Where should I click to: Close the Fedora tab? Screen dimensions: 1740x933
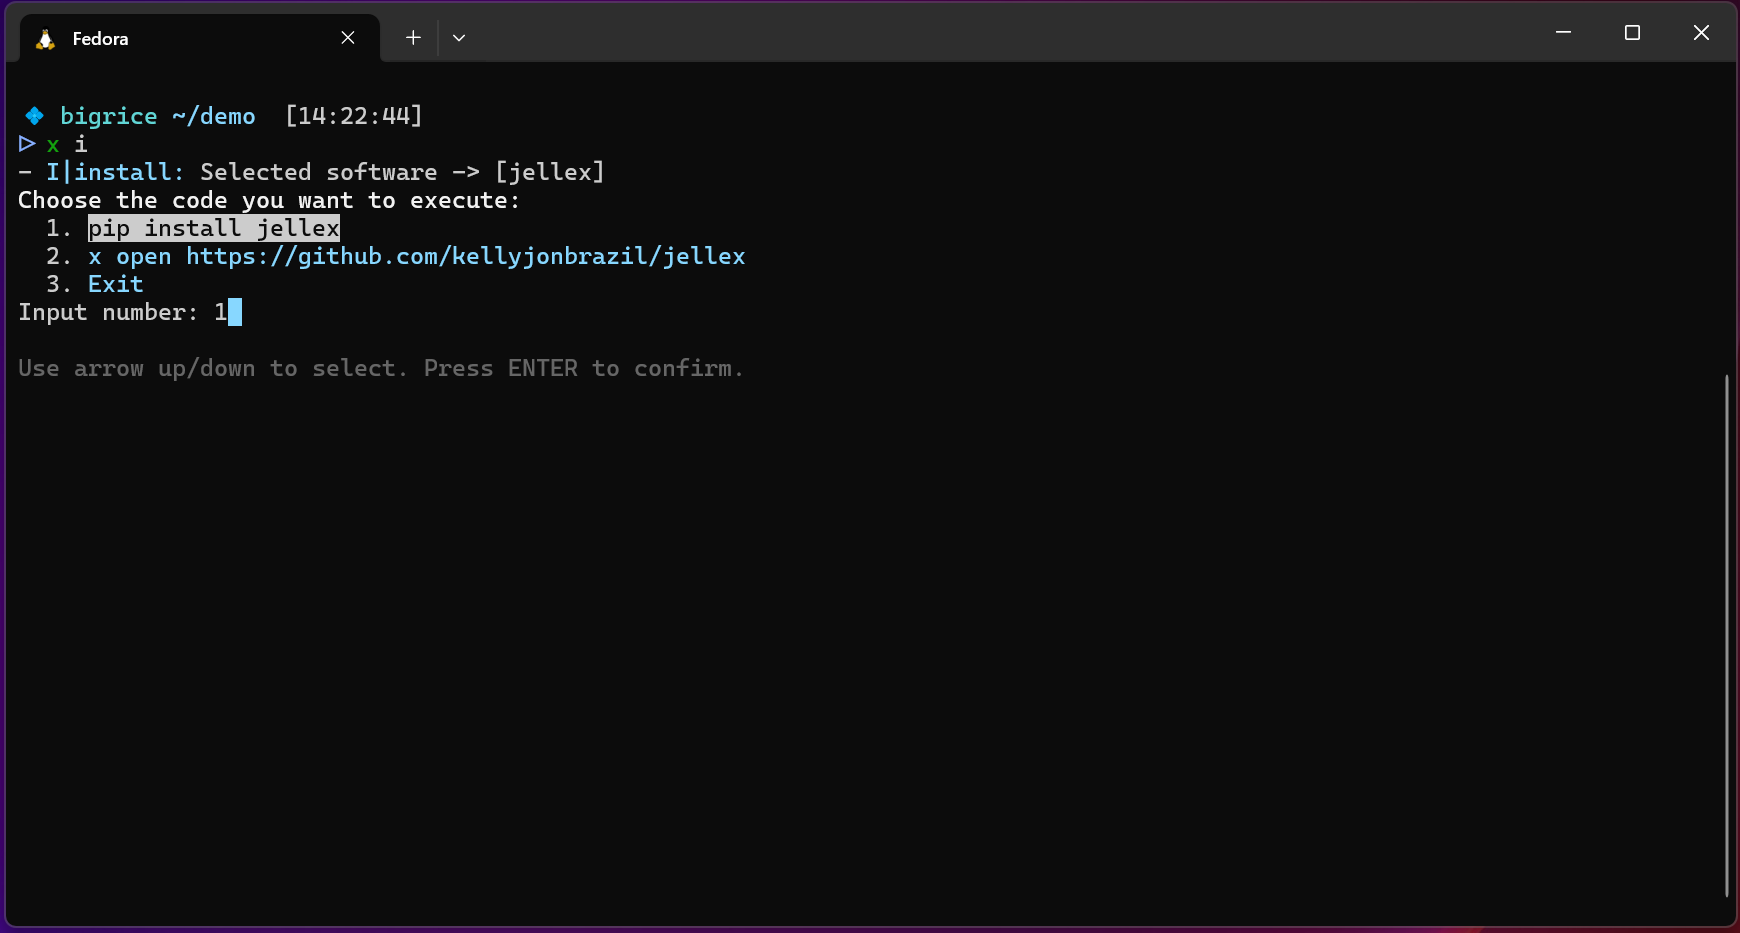348,38
